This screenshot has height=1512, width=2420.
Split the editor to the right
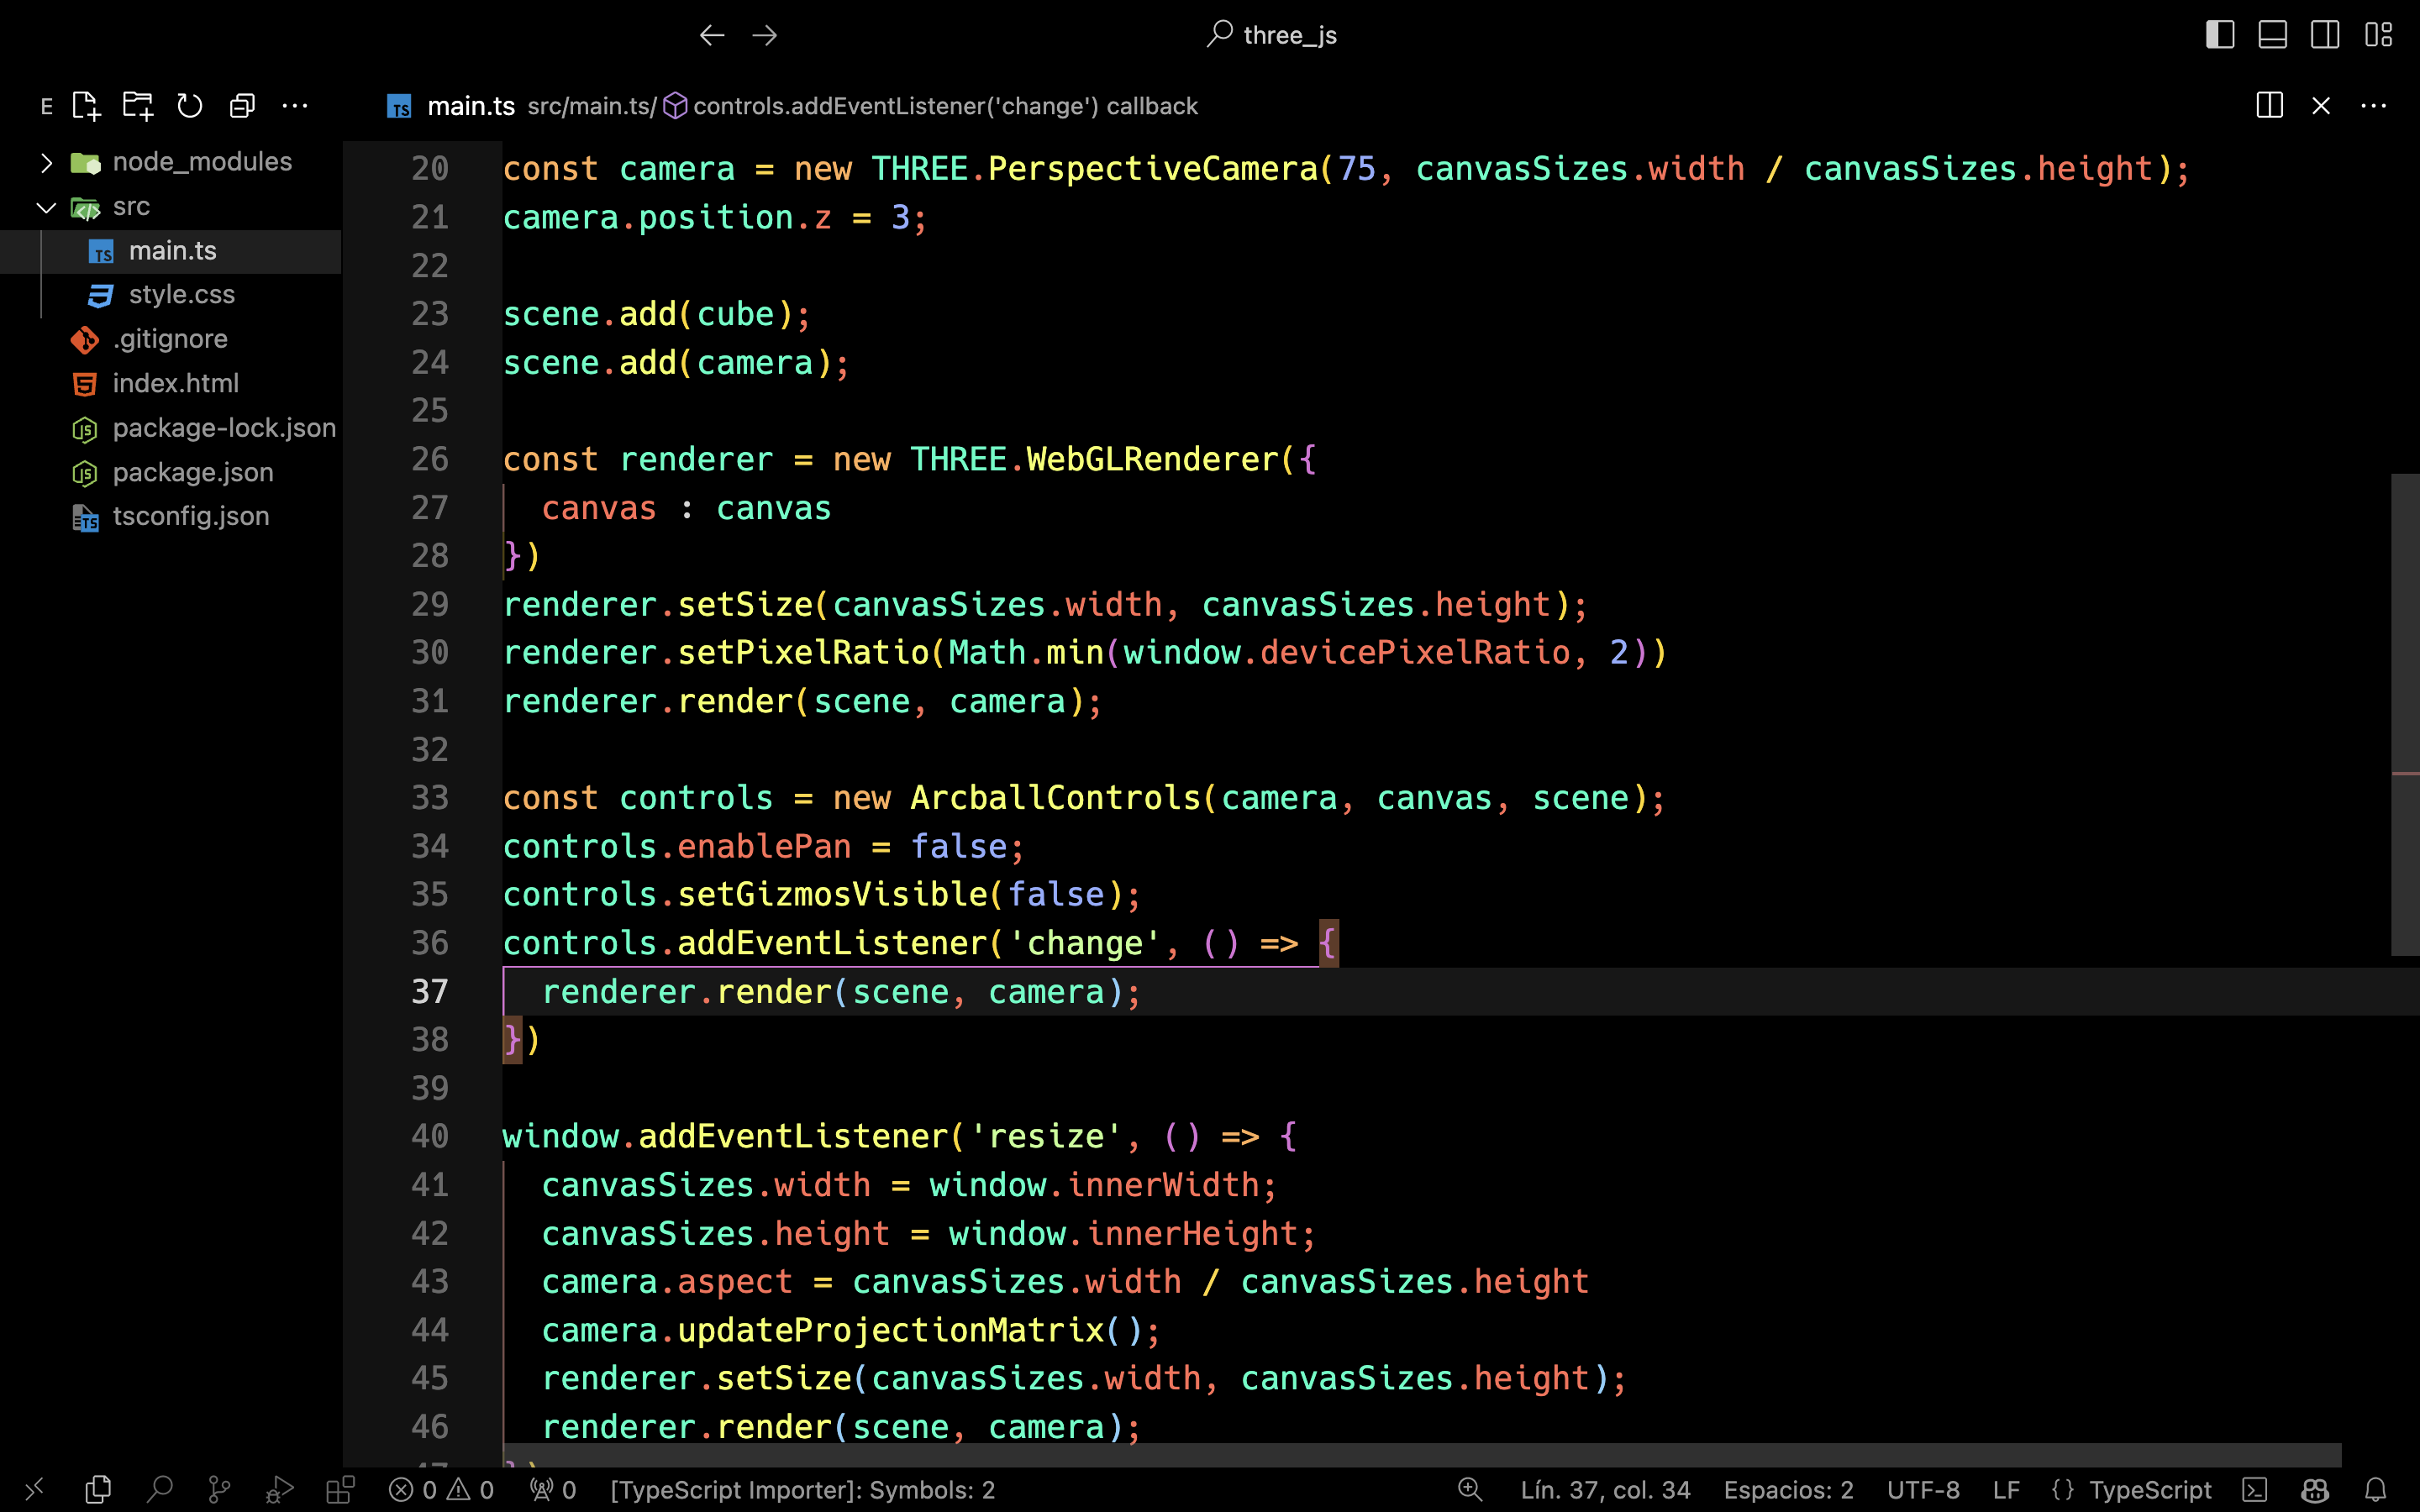[2270, 106]
